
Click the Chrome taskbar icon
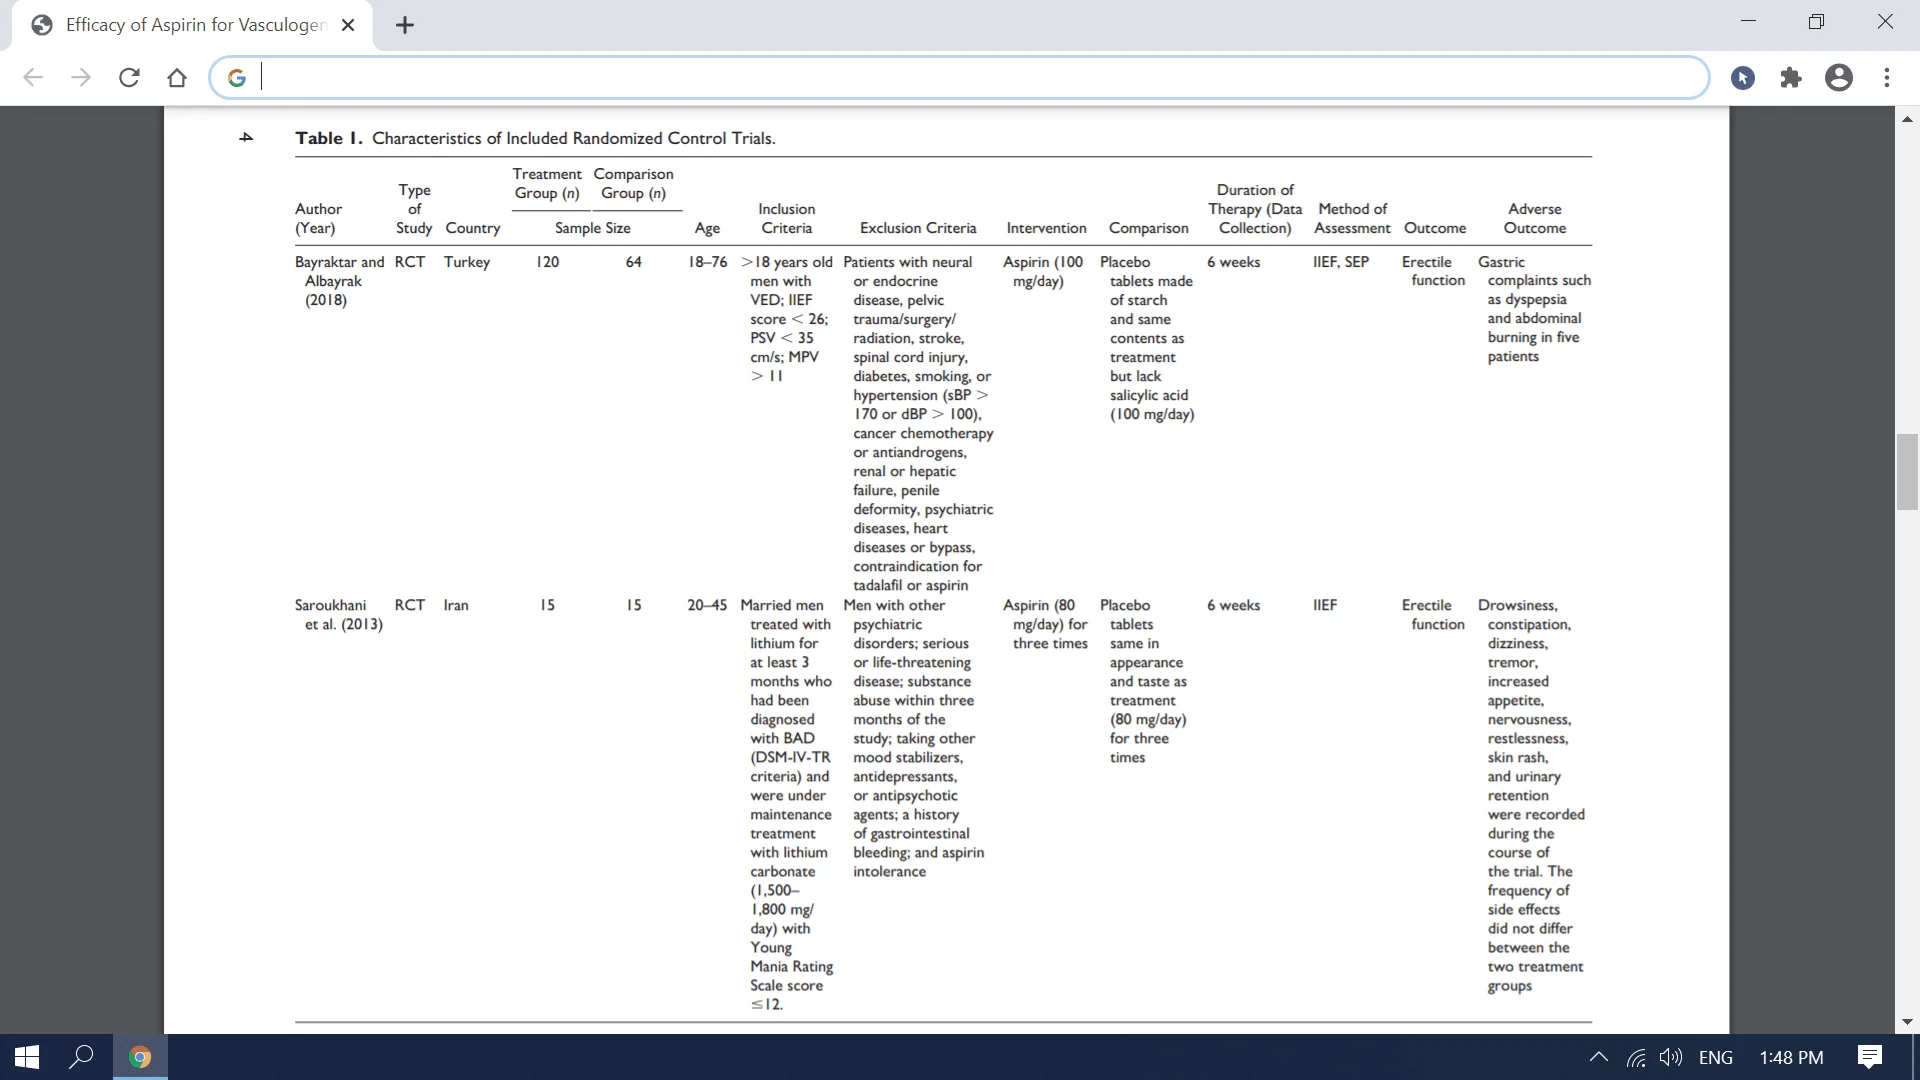click(x=140, y=1057)
